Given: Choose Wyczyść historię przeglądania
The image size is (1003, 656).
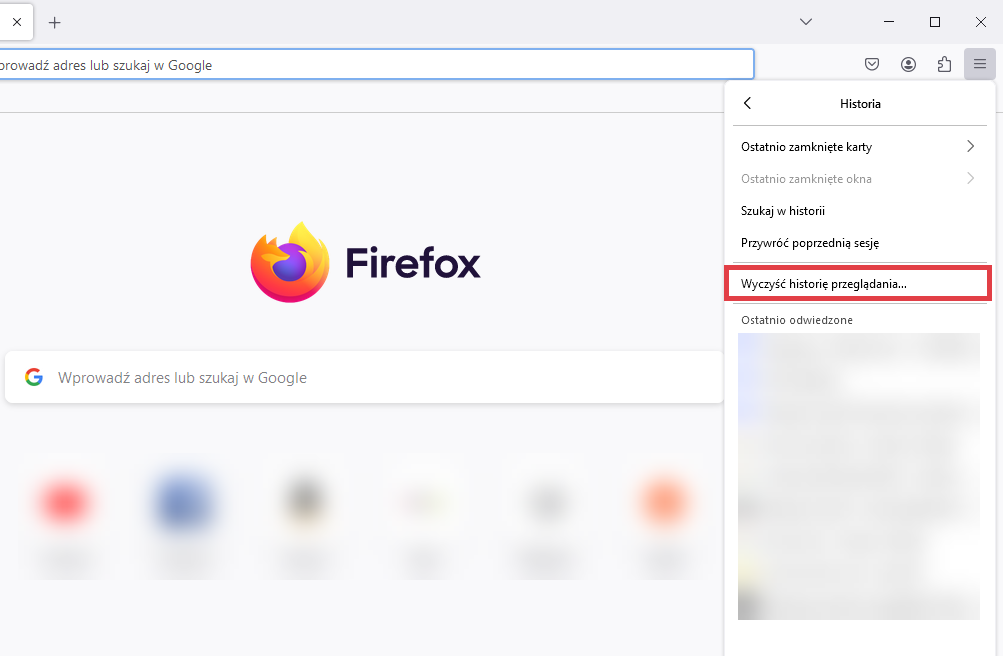Looking at the screenshot, I should [x=858, y=283].
